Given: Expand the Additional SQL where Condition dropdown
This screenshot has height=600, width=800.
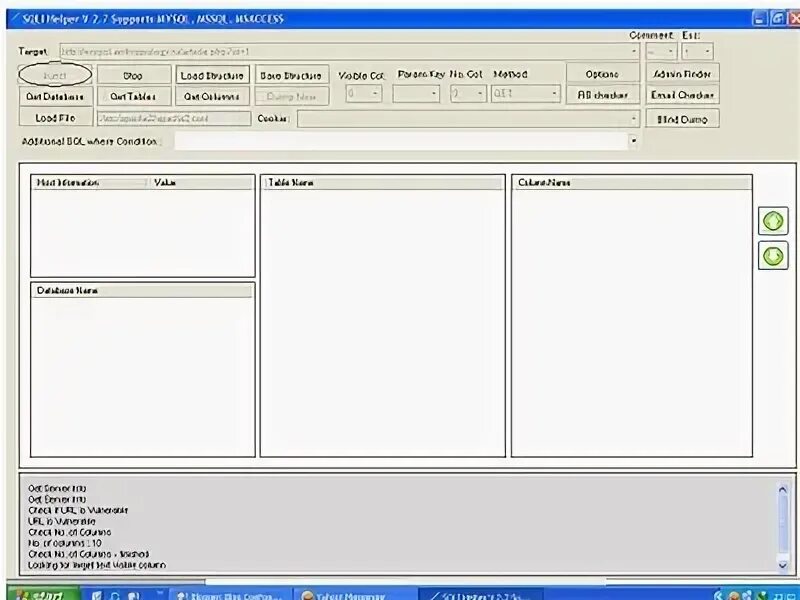Looking at the screenshot, I should tap(633, 141).
